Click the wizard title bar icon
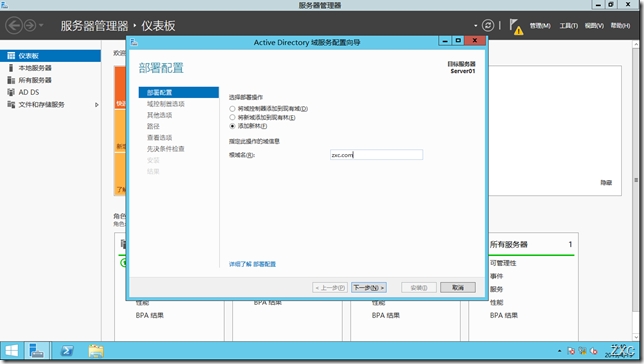Viewport: 644px width, 364px height. [134, 42]
